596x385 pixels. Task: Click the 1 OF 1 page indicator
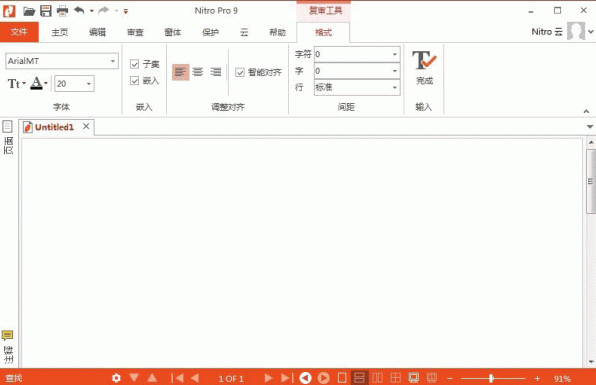[231, 379]
